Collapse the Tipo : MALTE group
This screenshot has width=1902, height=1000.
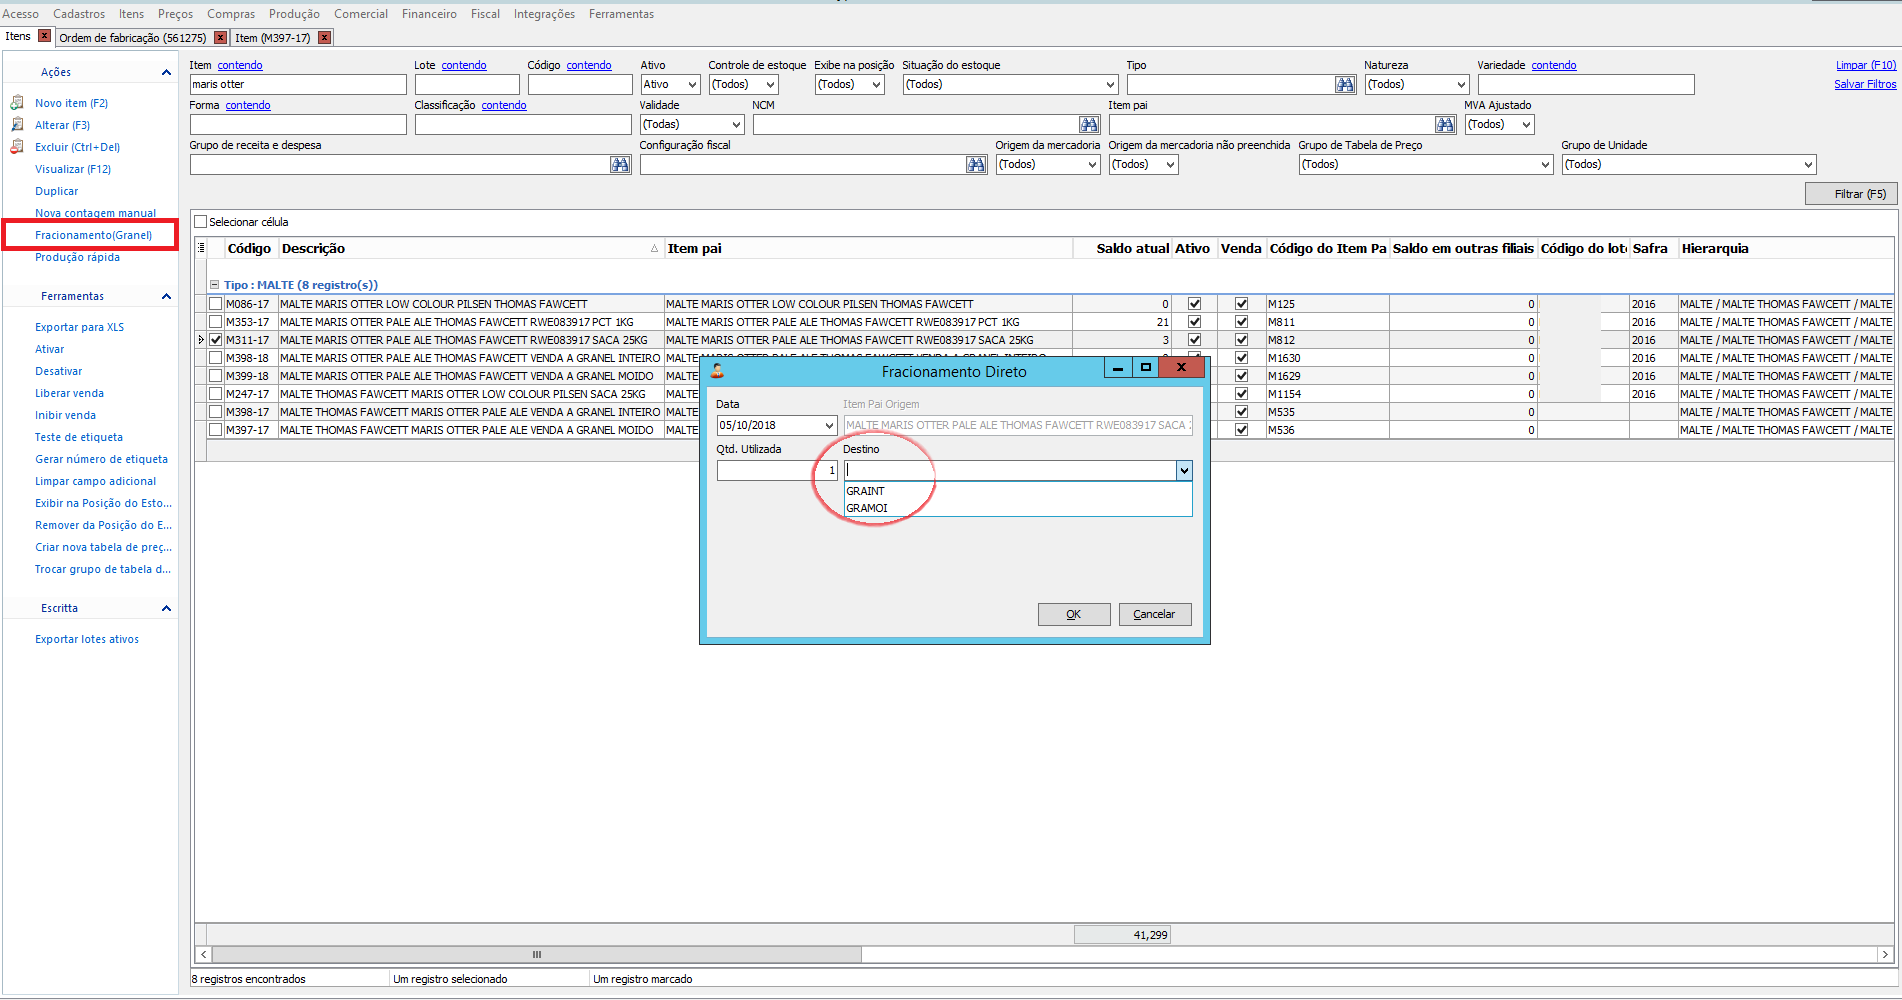[x=214, y=285]
